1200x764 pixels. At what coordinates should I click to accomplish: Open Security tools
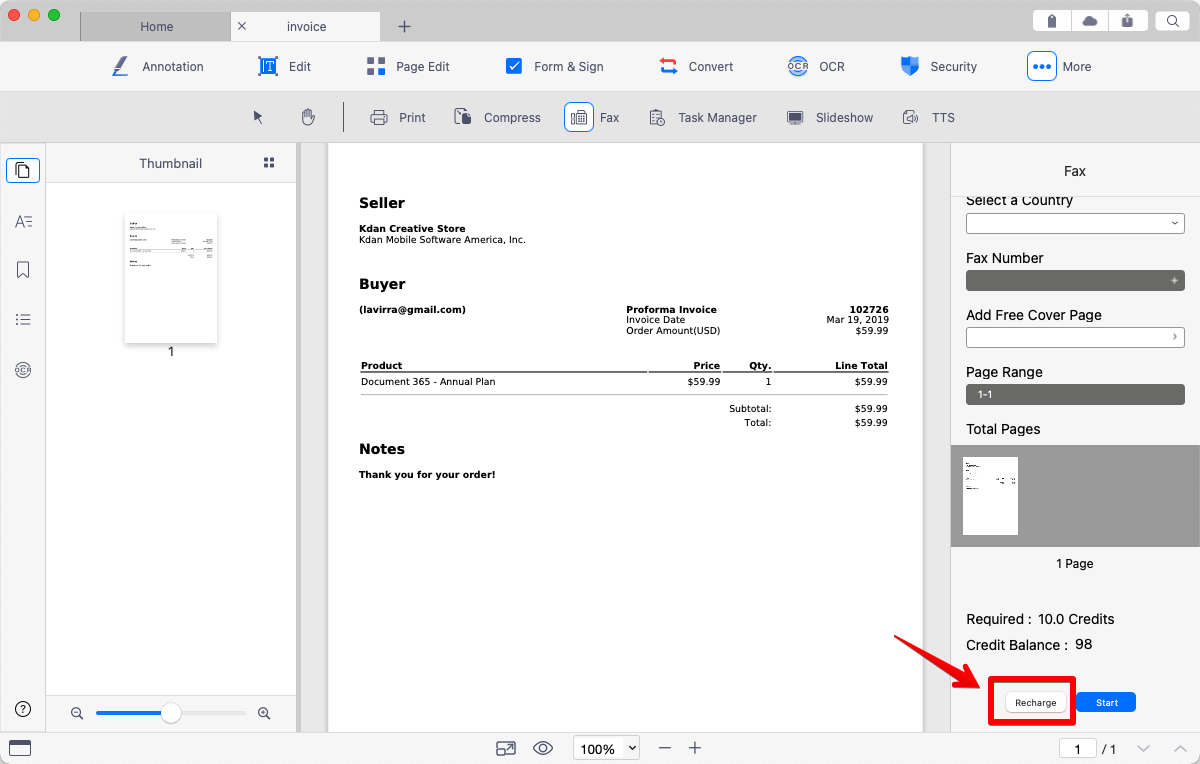(x=938, y=67)
